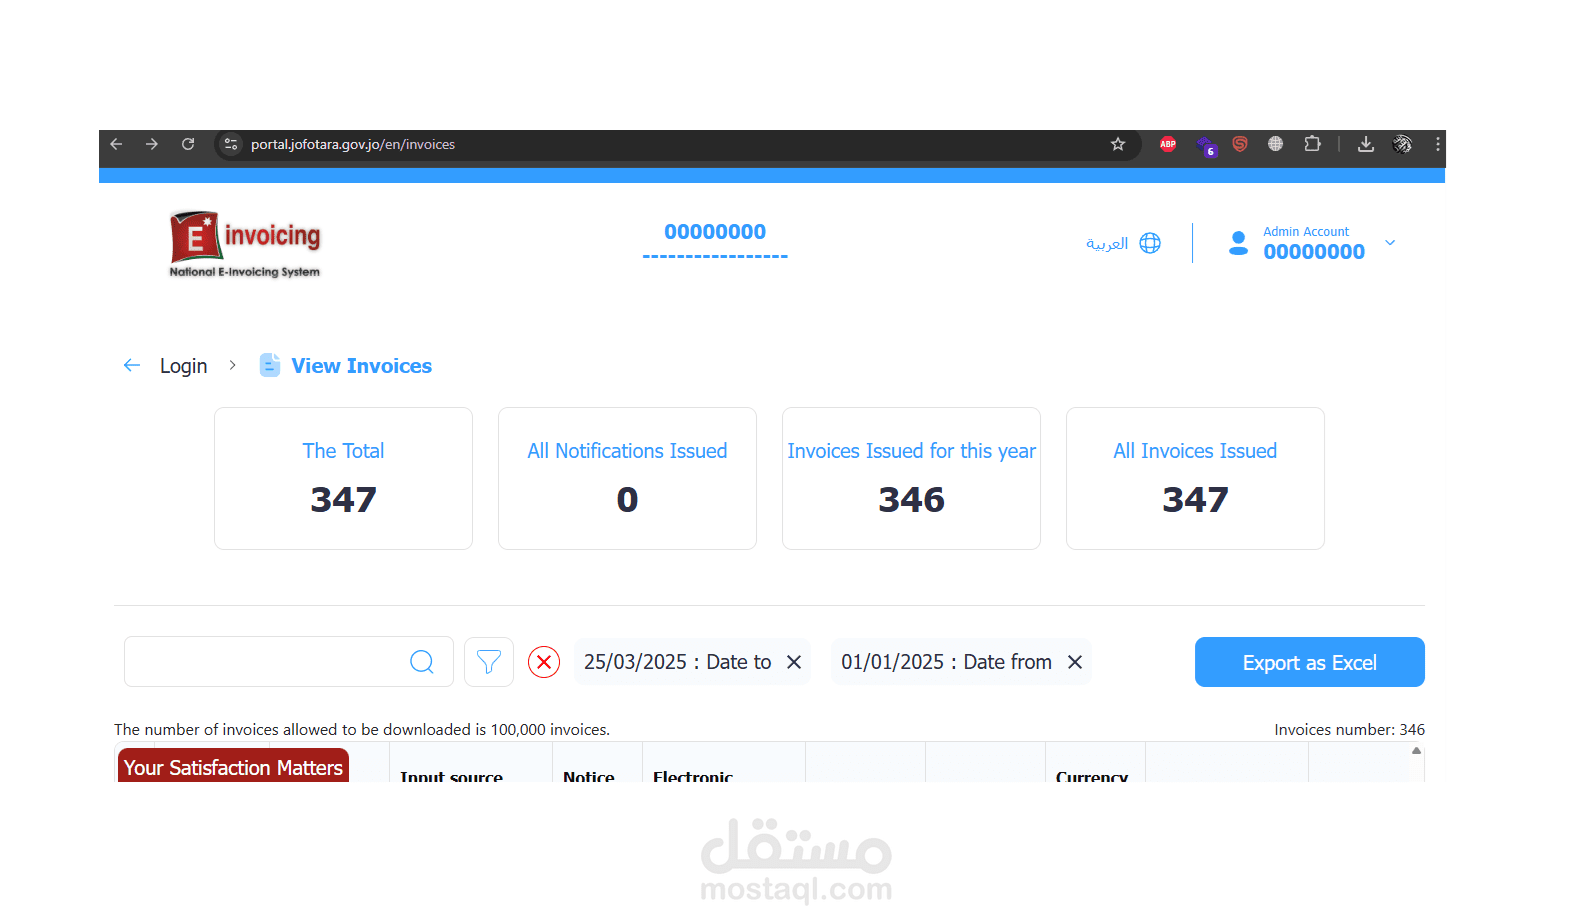1594x924 pixels.
Task: Click the Invoices number: 346 text
Action: 1349,730
